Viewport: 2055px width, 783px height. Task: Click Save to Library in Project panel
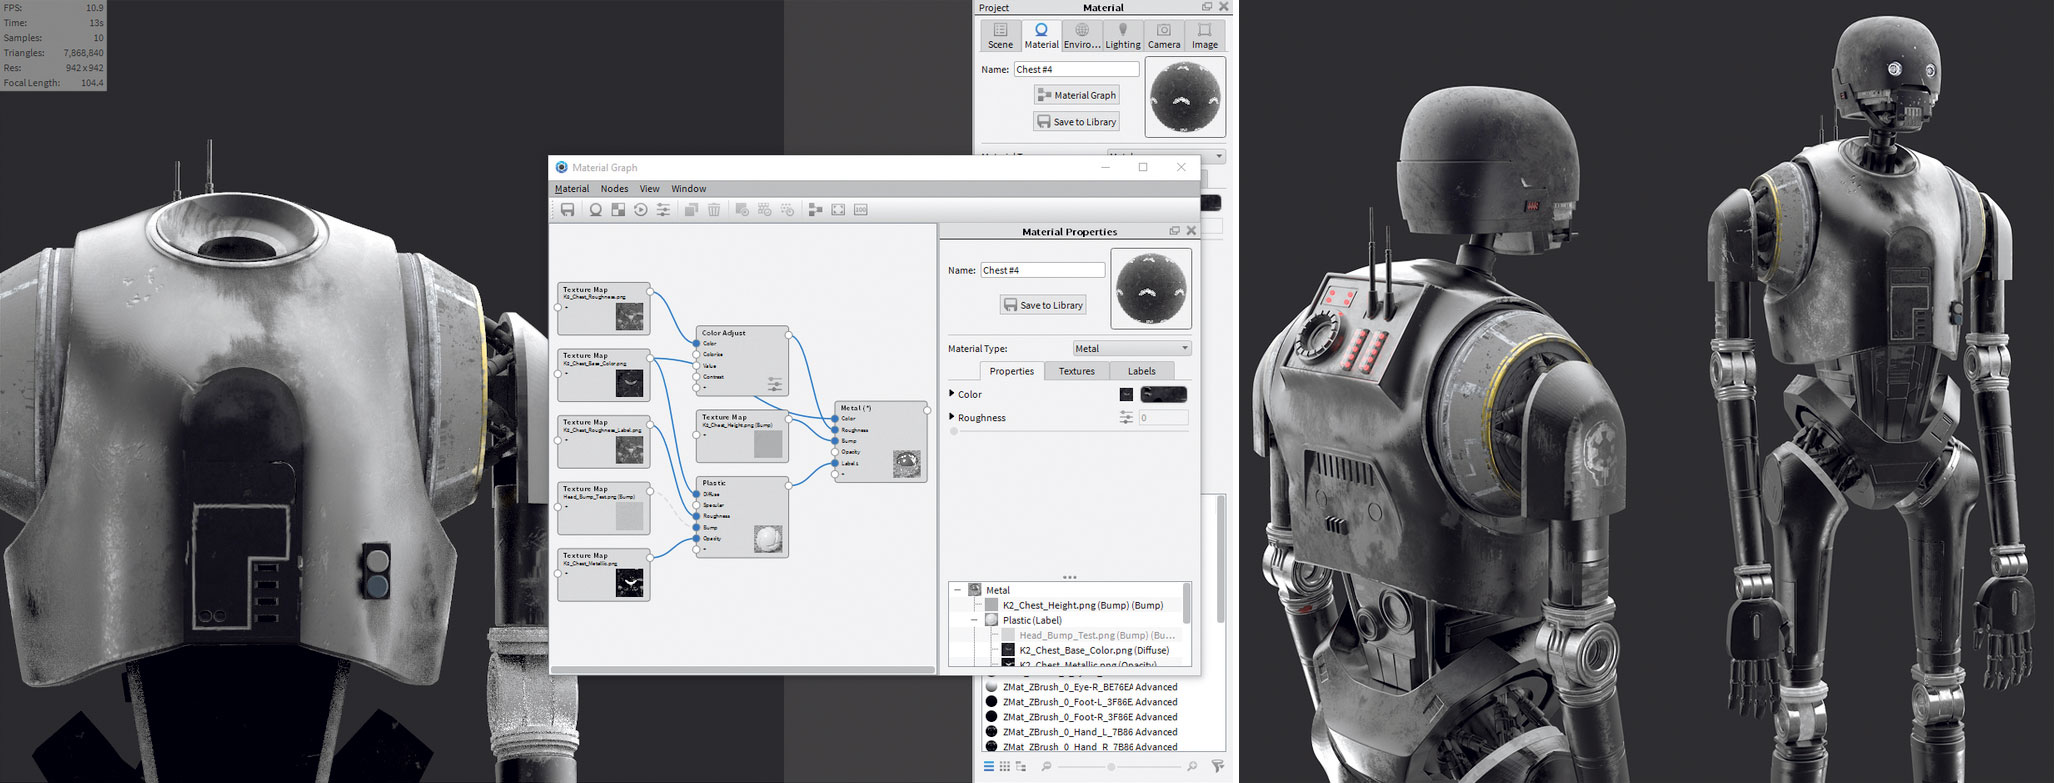coord(1076,122)
